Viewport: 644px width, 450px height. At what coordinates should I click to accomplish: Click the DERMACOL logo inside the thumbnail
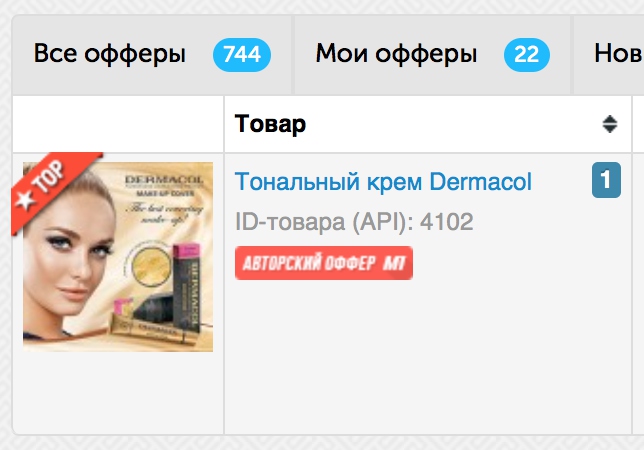coord(164,180)
